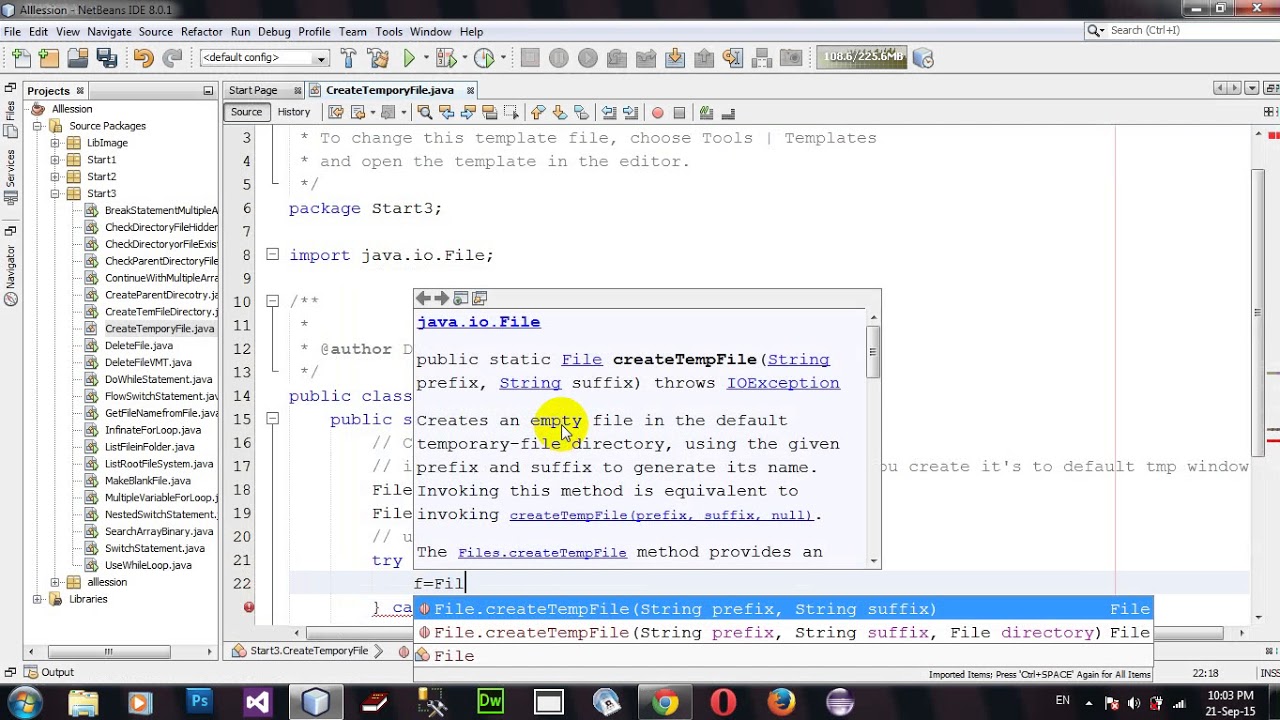Click the Shift Line Left icon
Screen dimensions: 1280x720
[x=608, y=112]
